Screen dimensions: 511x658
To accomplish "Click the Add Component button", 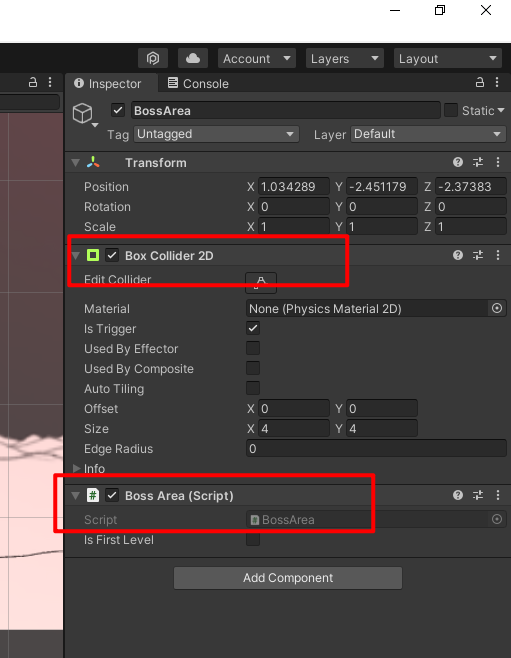I will 288,578.
